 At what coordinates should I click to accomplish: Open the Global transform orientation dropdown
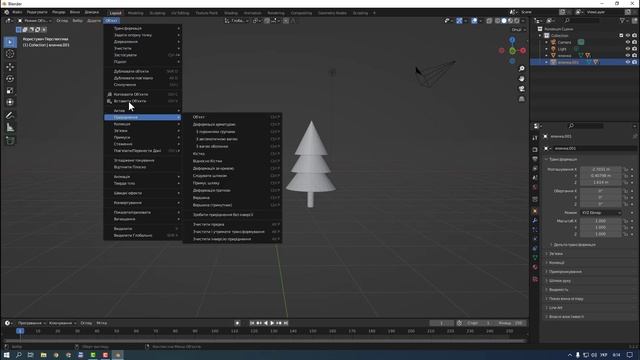(237, 20)
